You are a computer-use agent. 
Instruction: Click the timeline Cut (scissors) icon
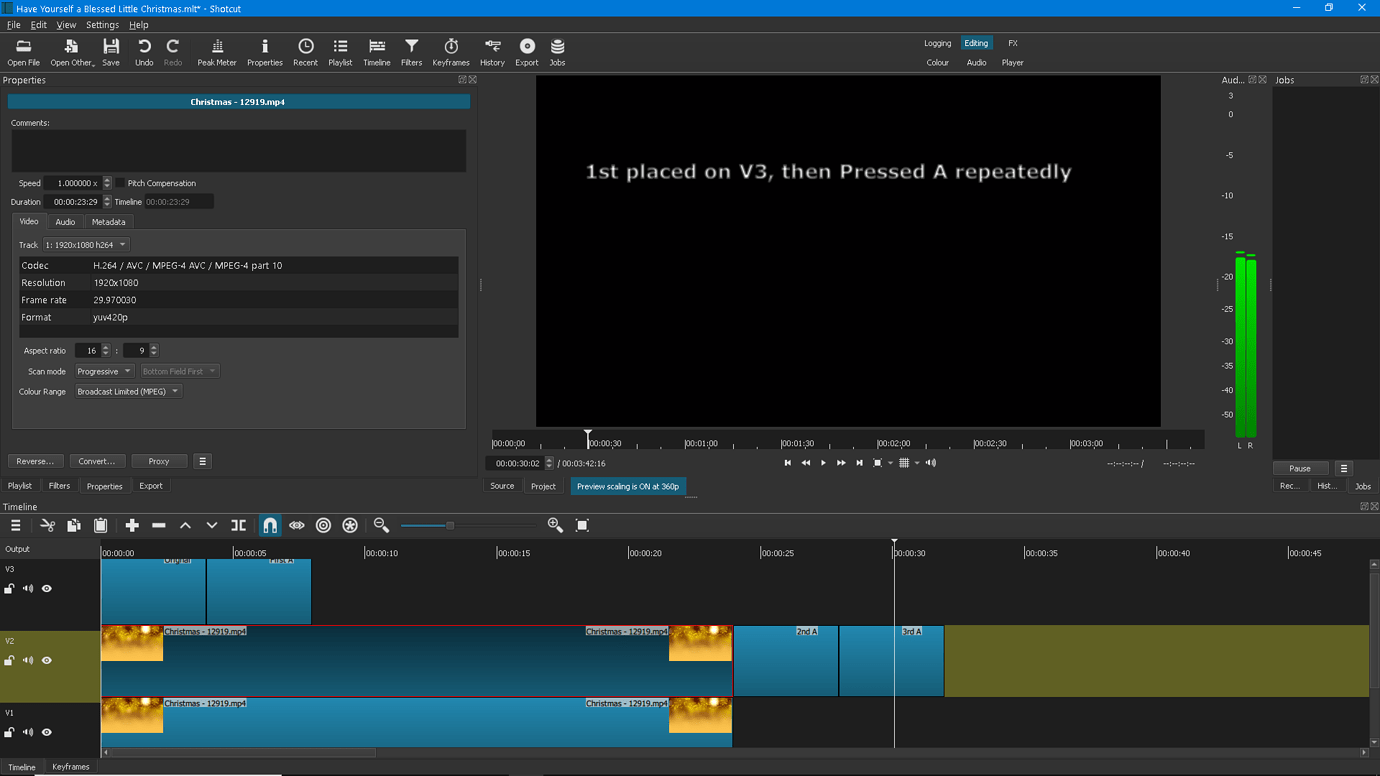click(x=47, y=526)
